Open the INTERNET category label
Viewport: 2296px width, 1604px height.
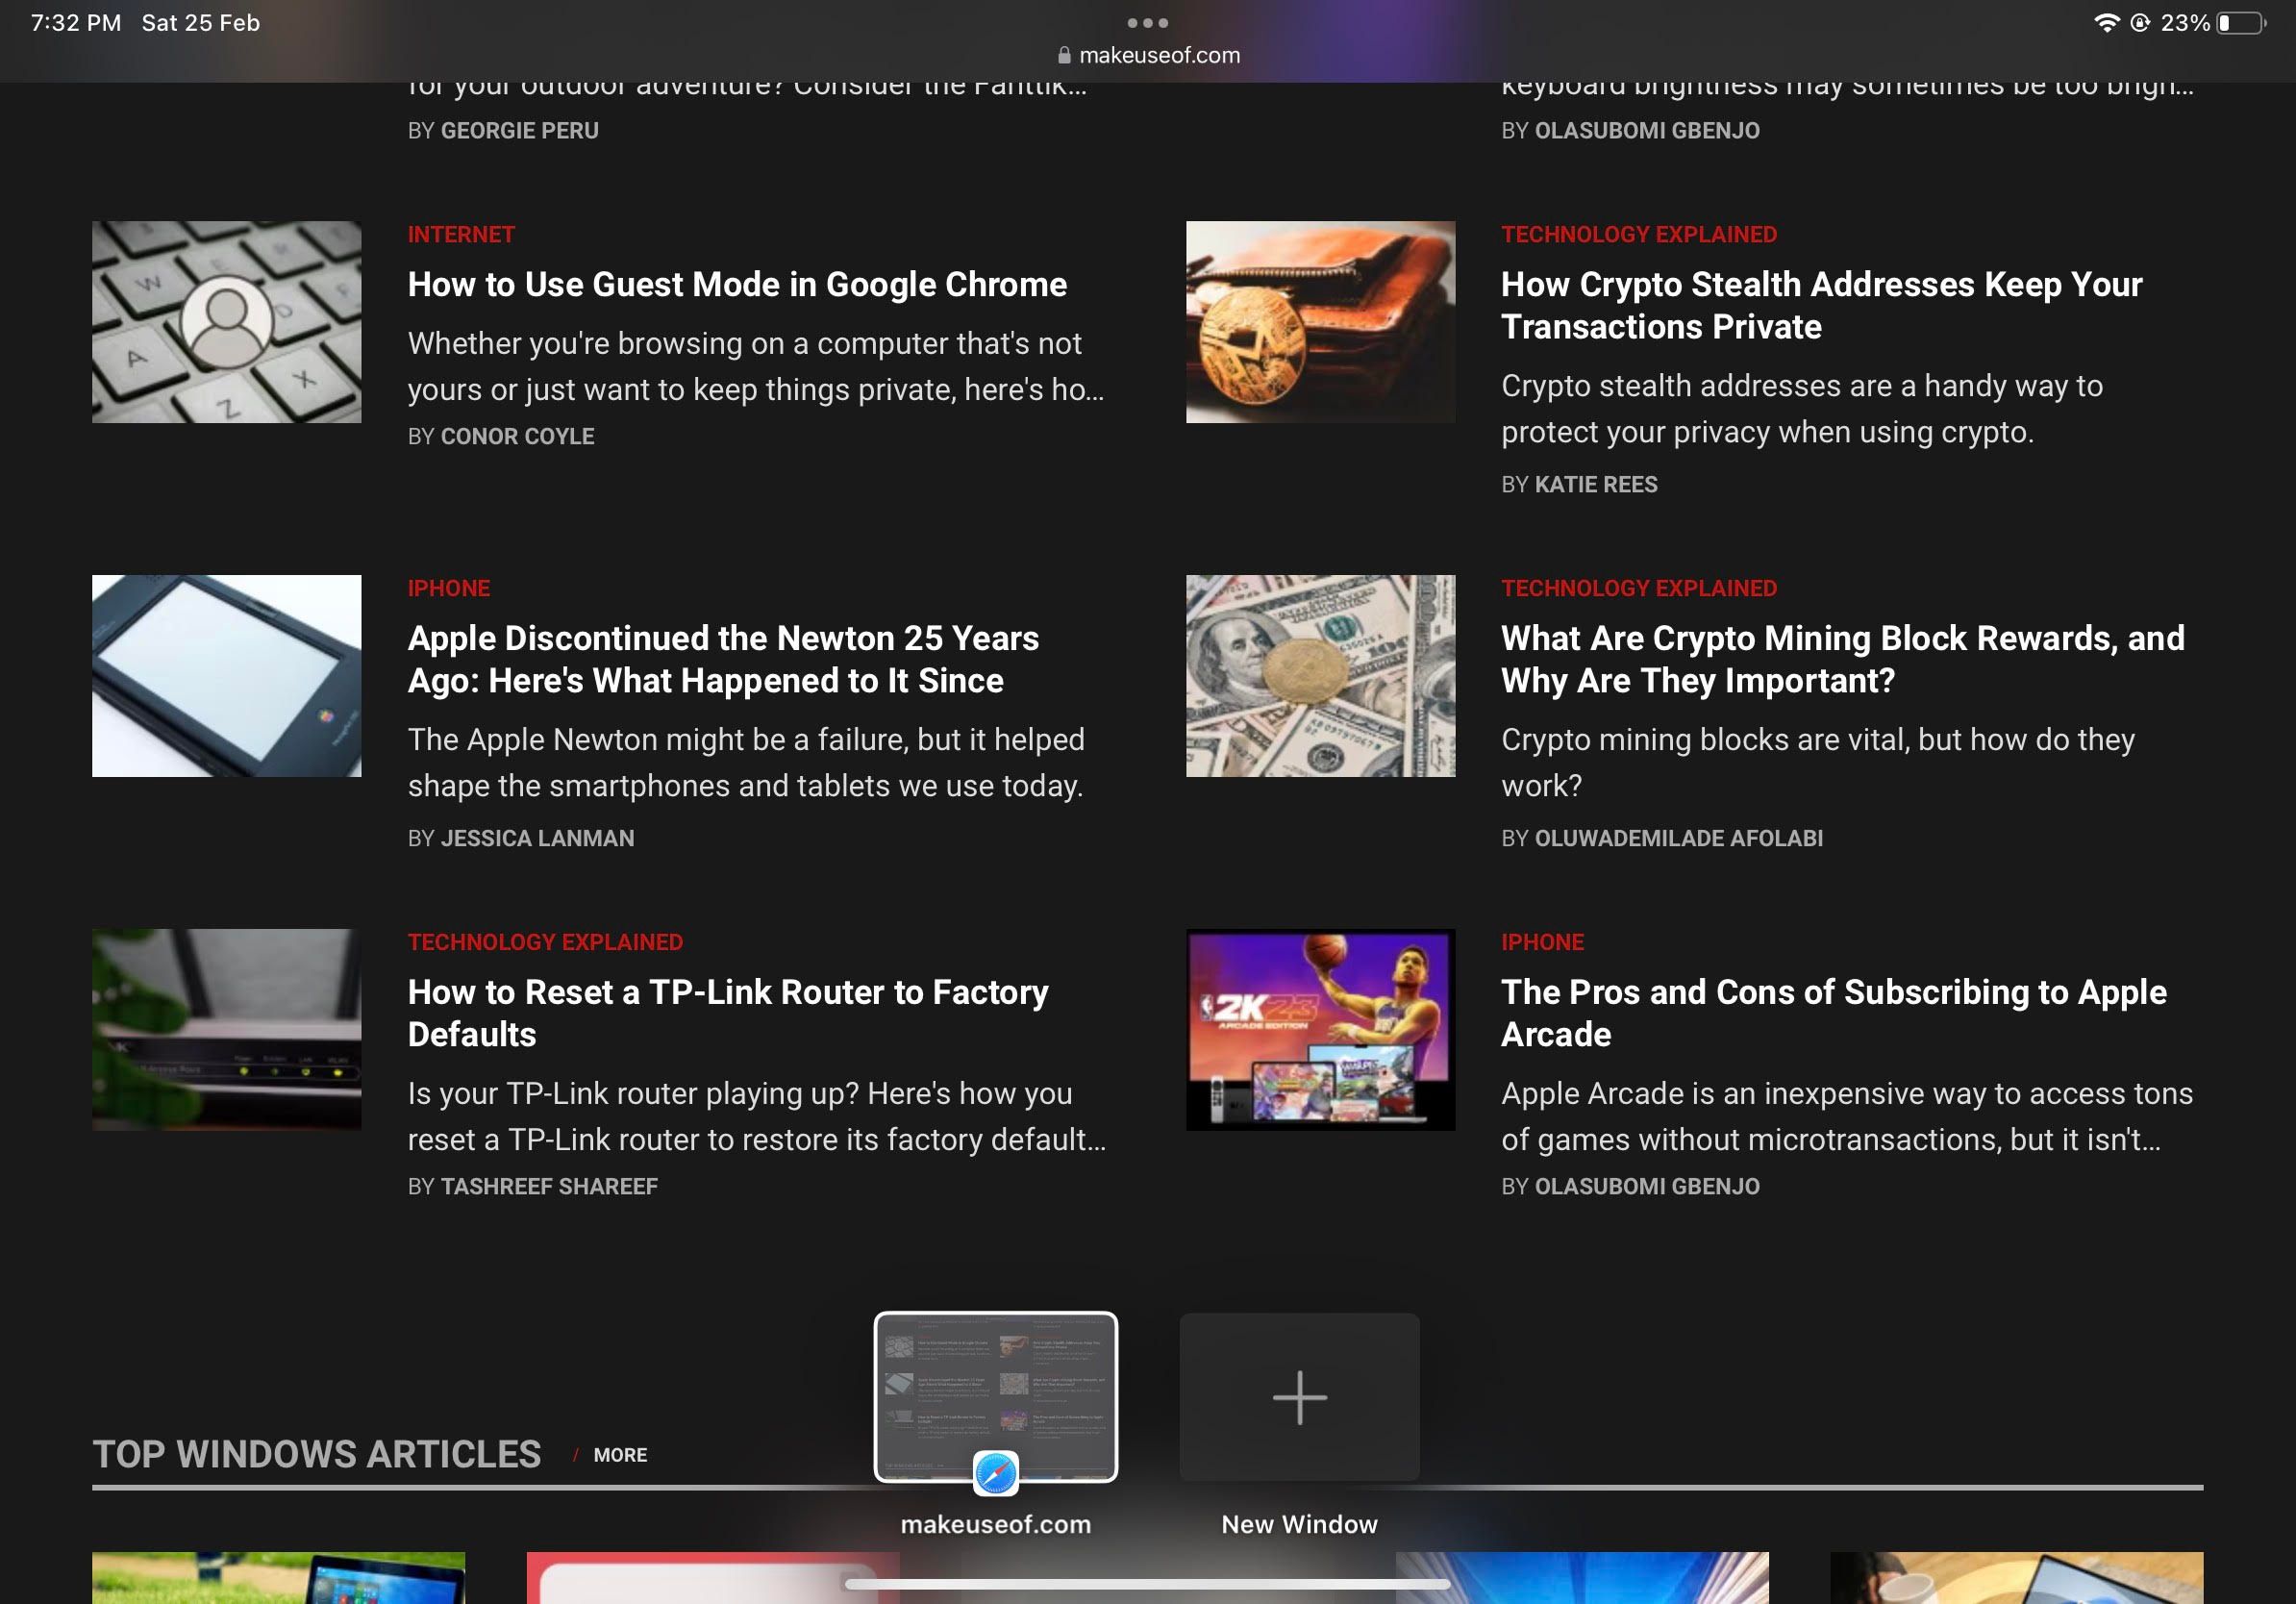click(461, 234)
